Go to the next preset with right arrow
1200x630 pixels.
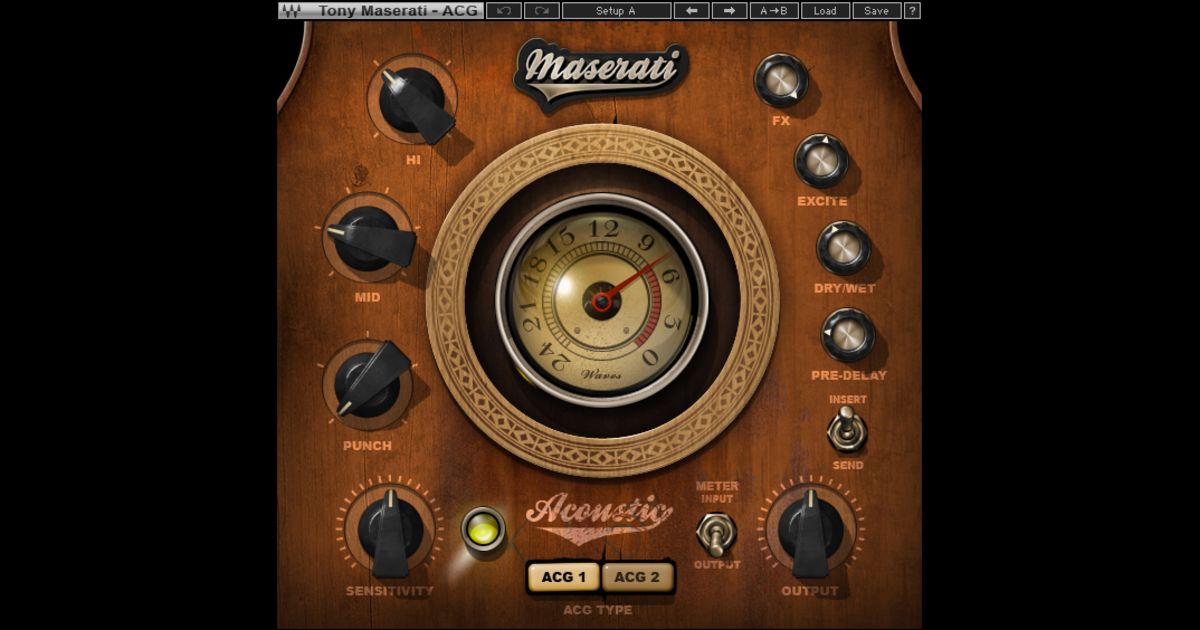729,11
